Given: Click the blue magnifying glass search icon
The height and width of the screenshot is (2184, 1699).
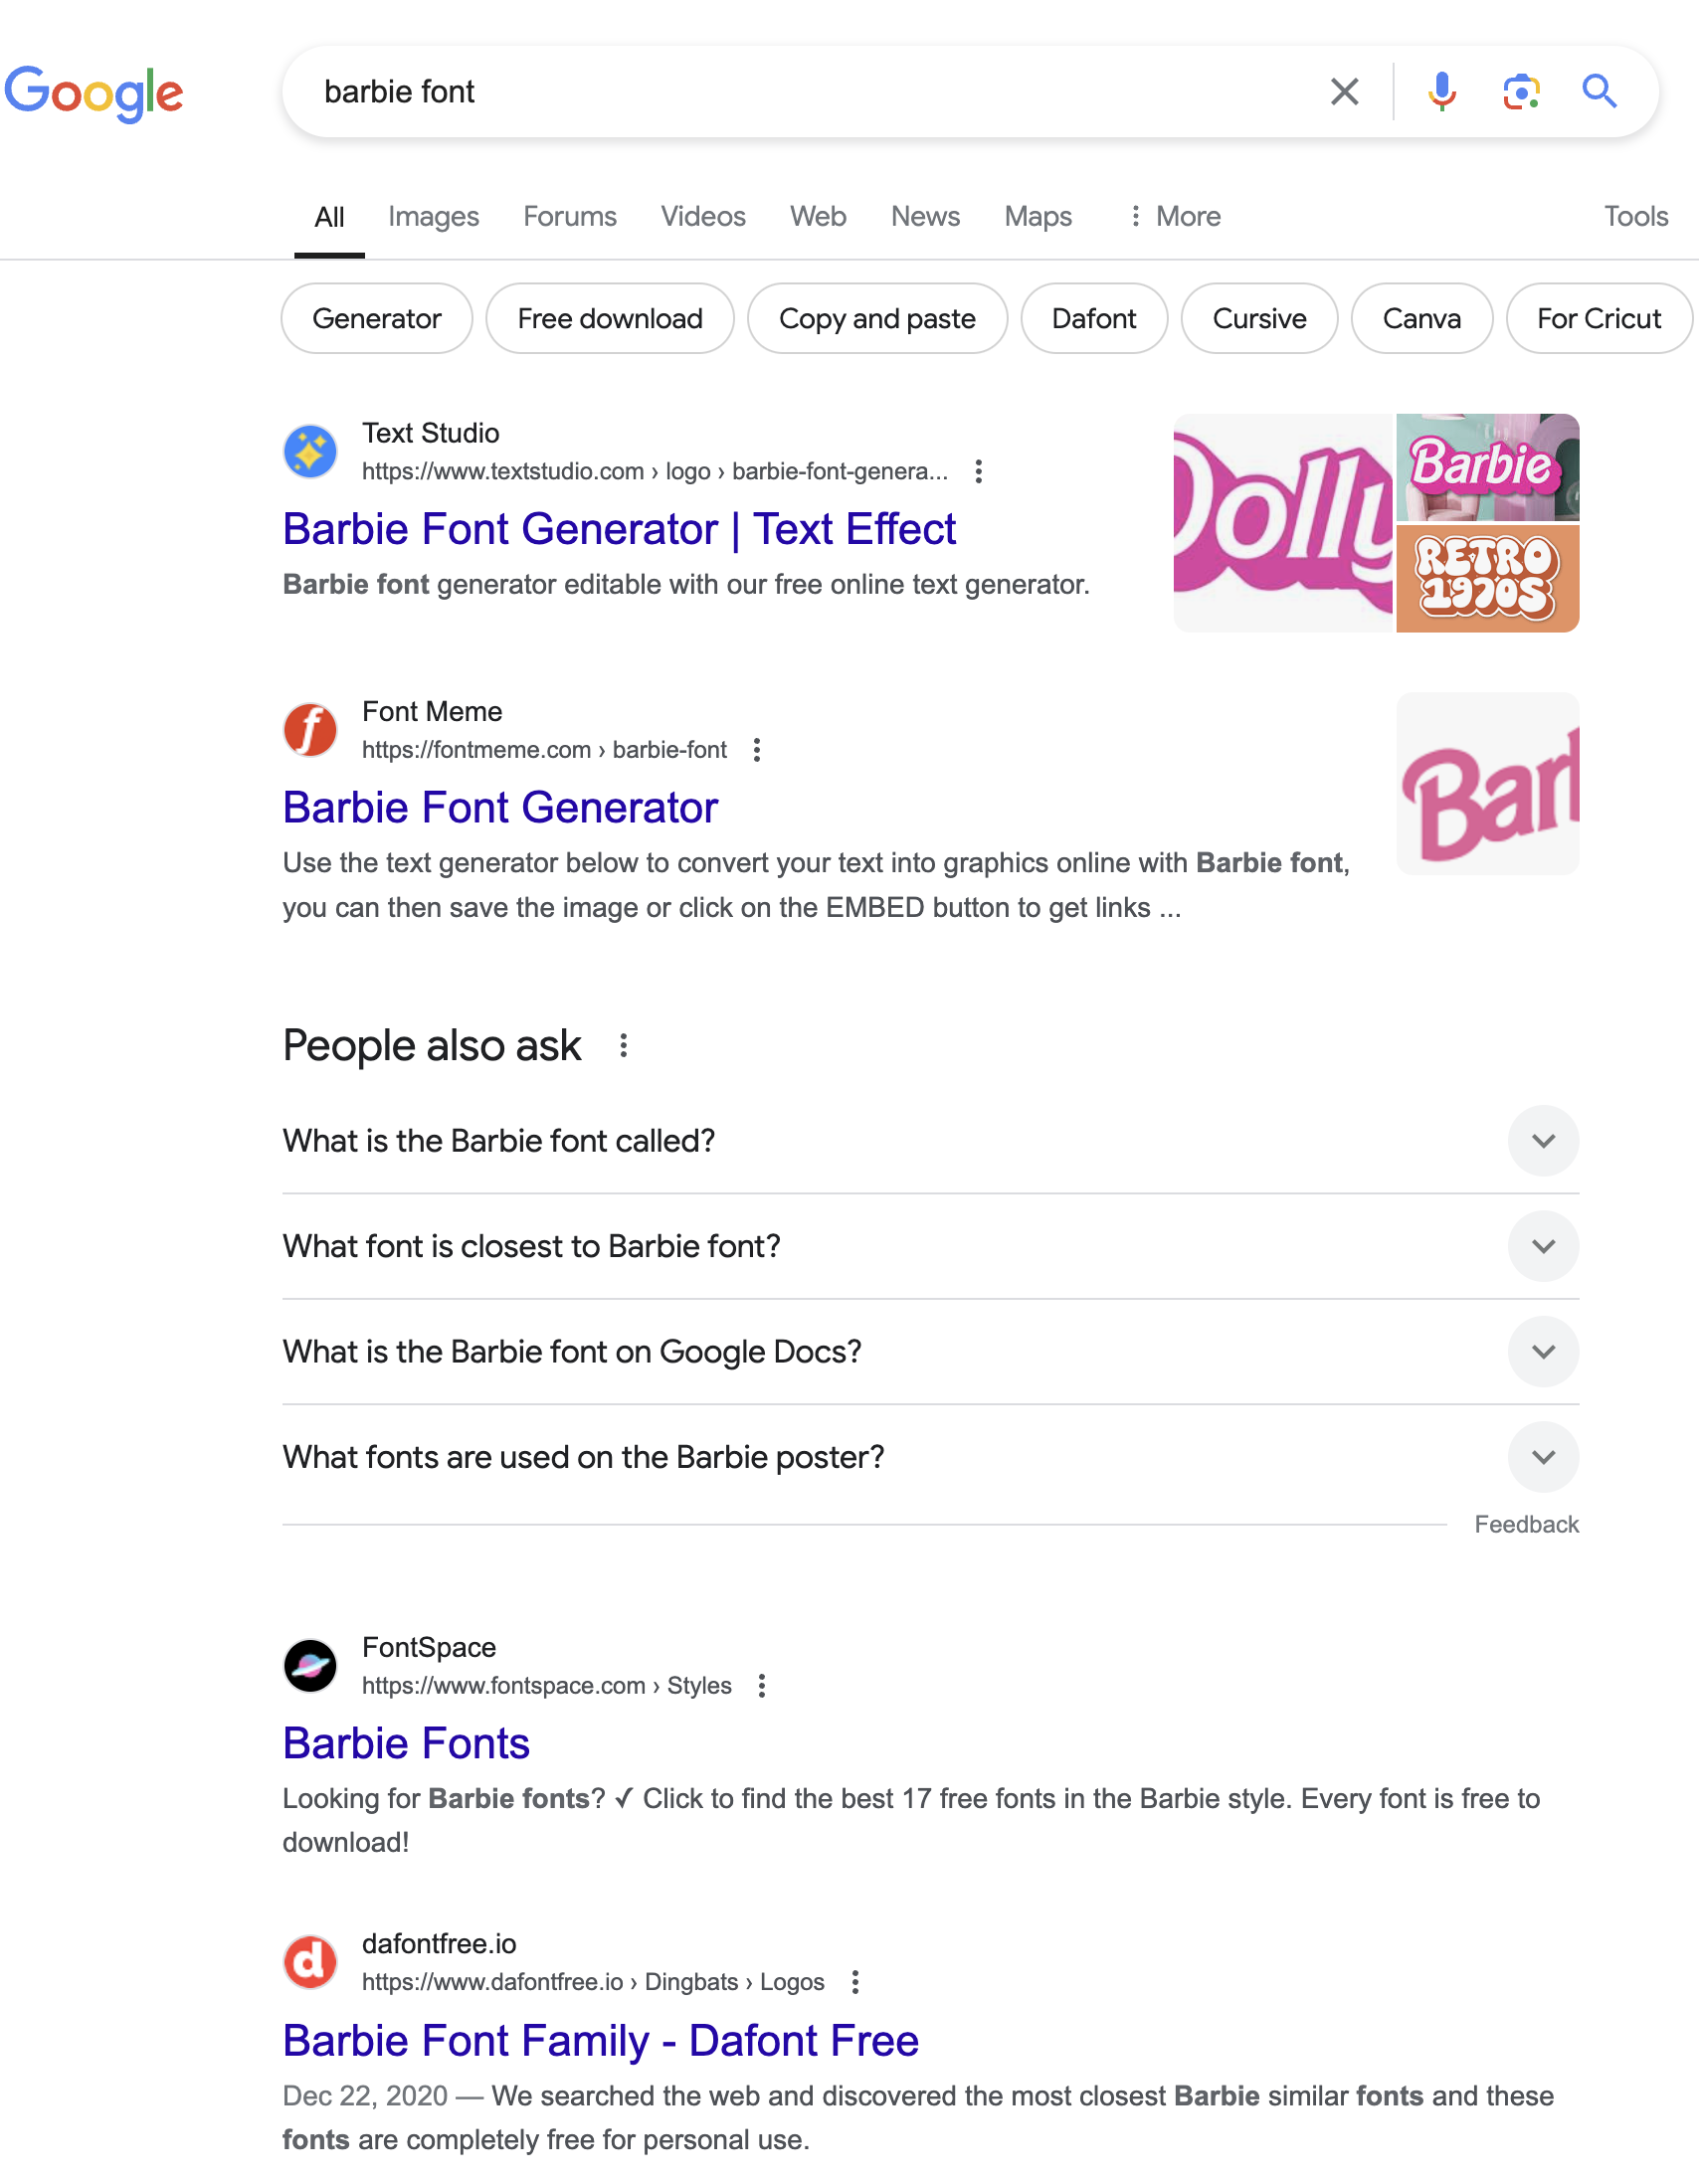Looking at the screenshot, I should coord(1599,92).
